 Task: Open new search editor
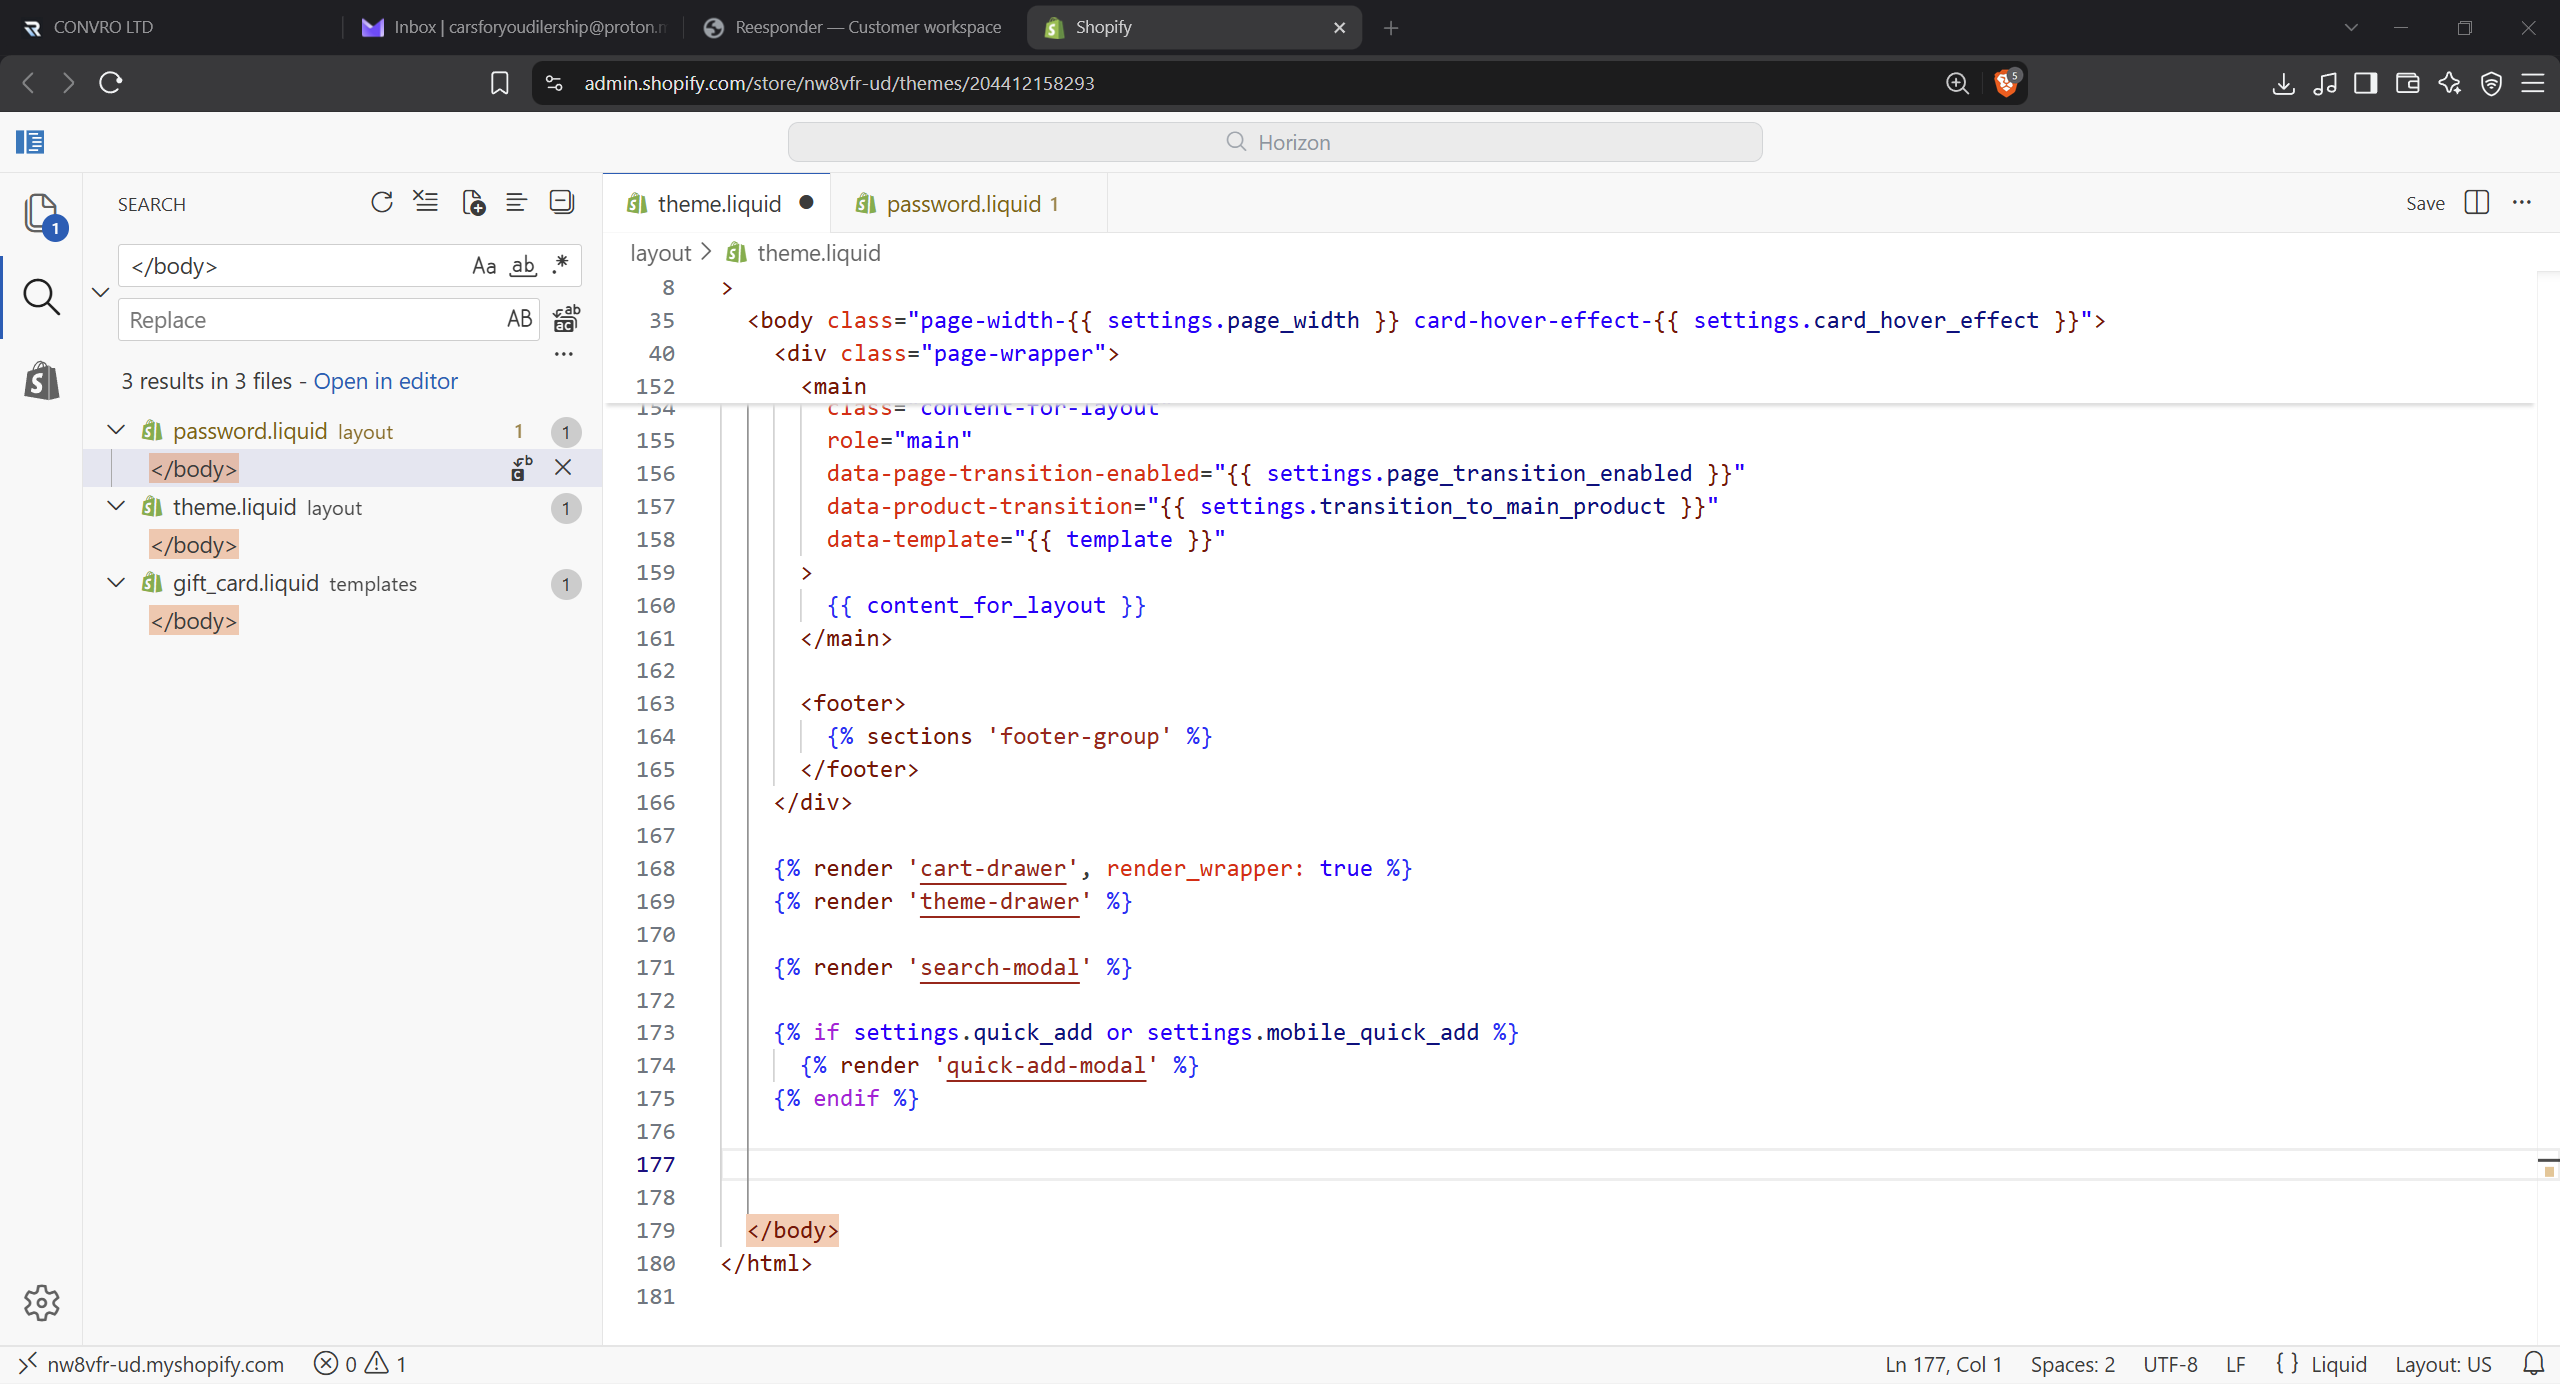473,203
